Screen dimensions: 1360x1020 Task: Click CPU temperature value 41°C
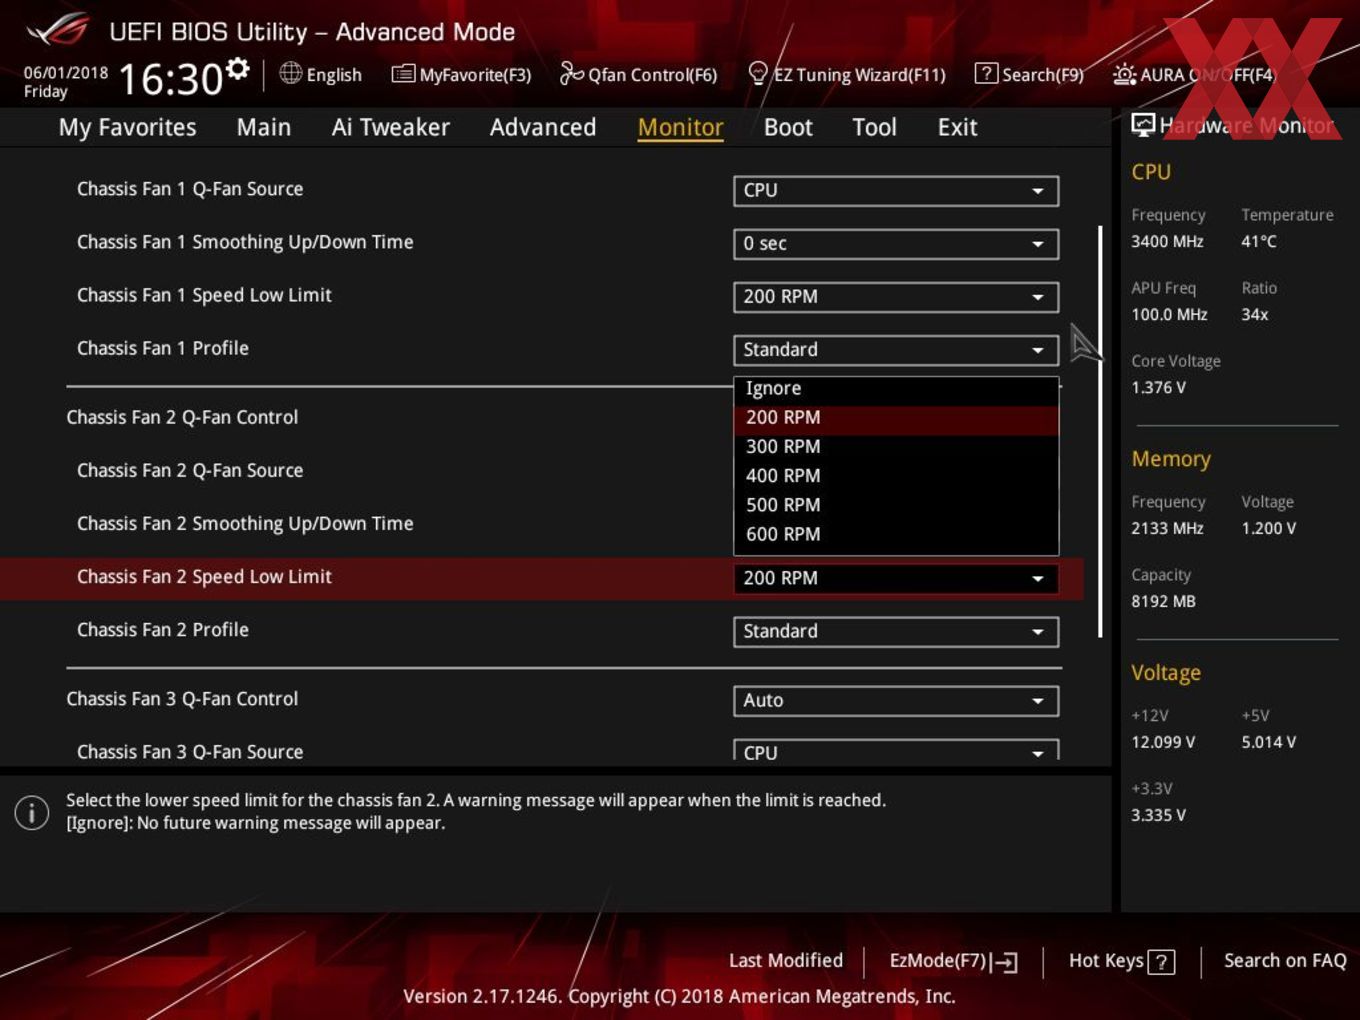(x=1259, y=241)
